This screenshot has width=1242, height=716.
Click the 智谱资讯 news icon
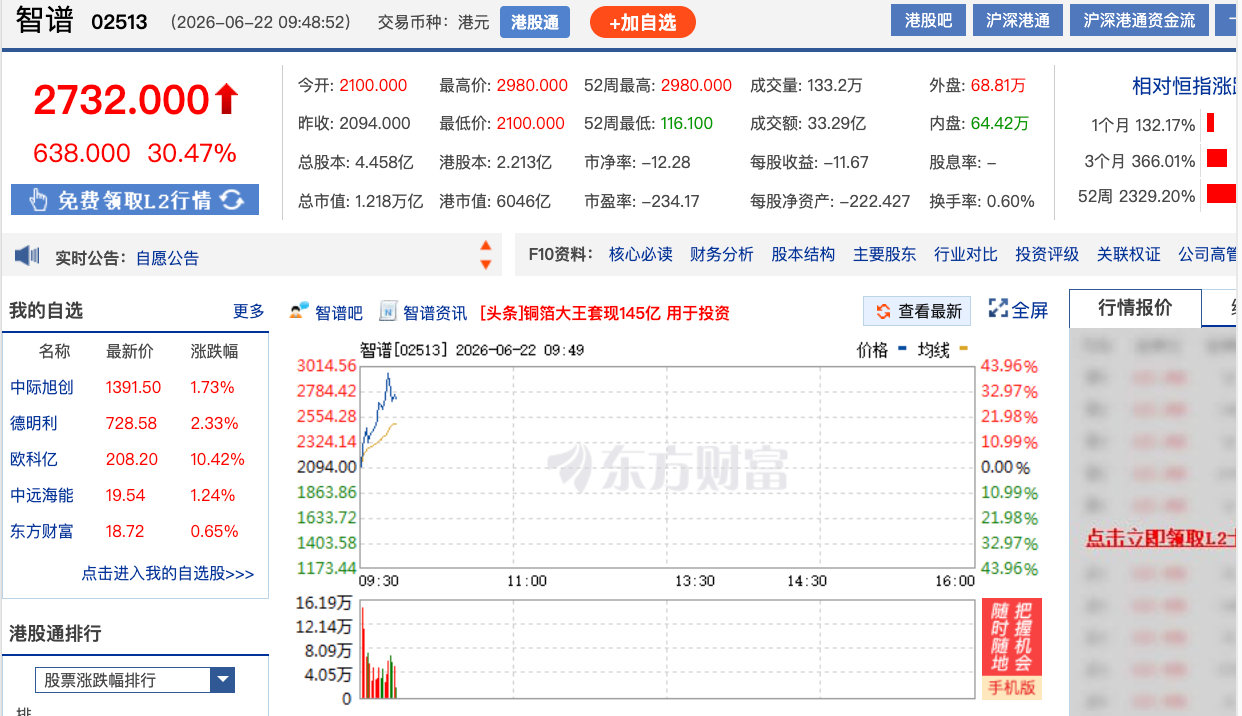(388, 312)
